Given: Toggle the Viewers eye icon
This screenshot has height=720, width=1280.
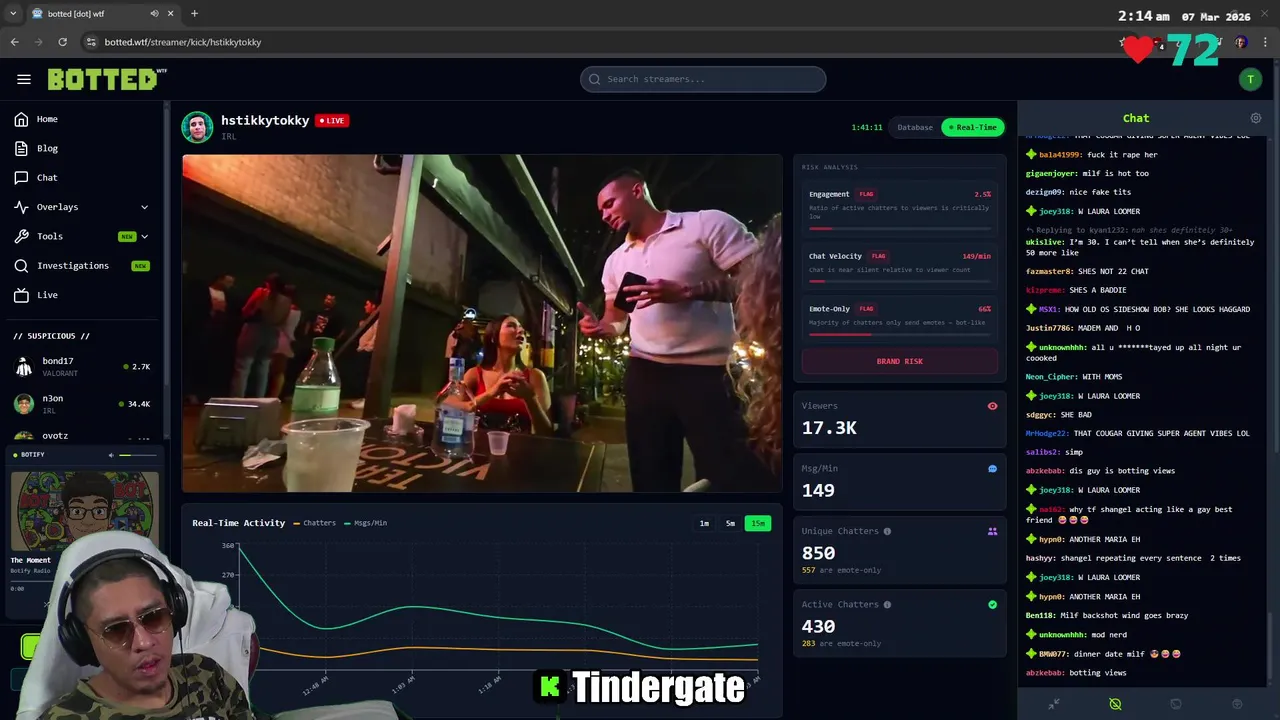Looking at the screenshot, I should 992,406.
